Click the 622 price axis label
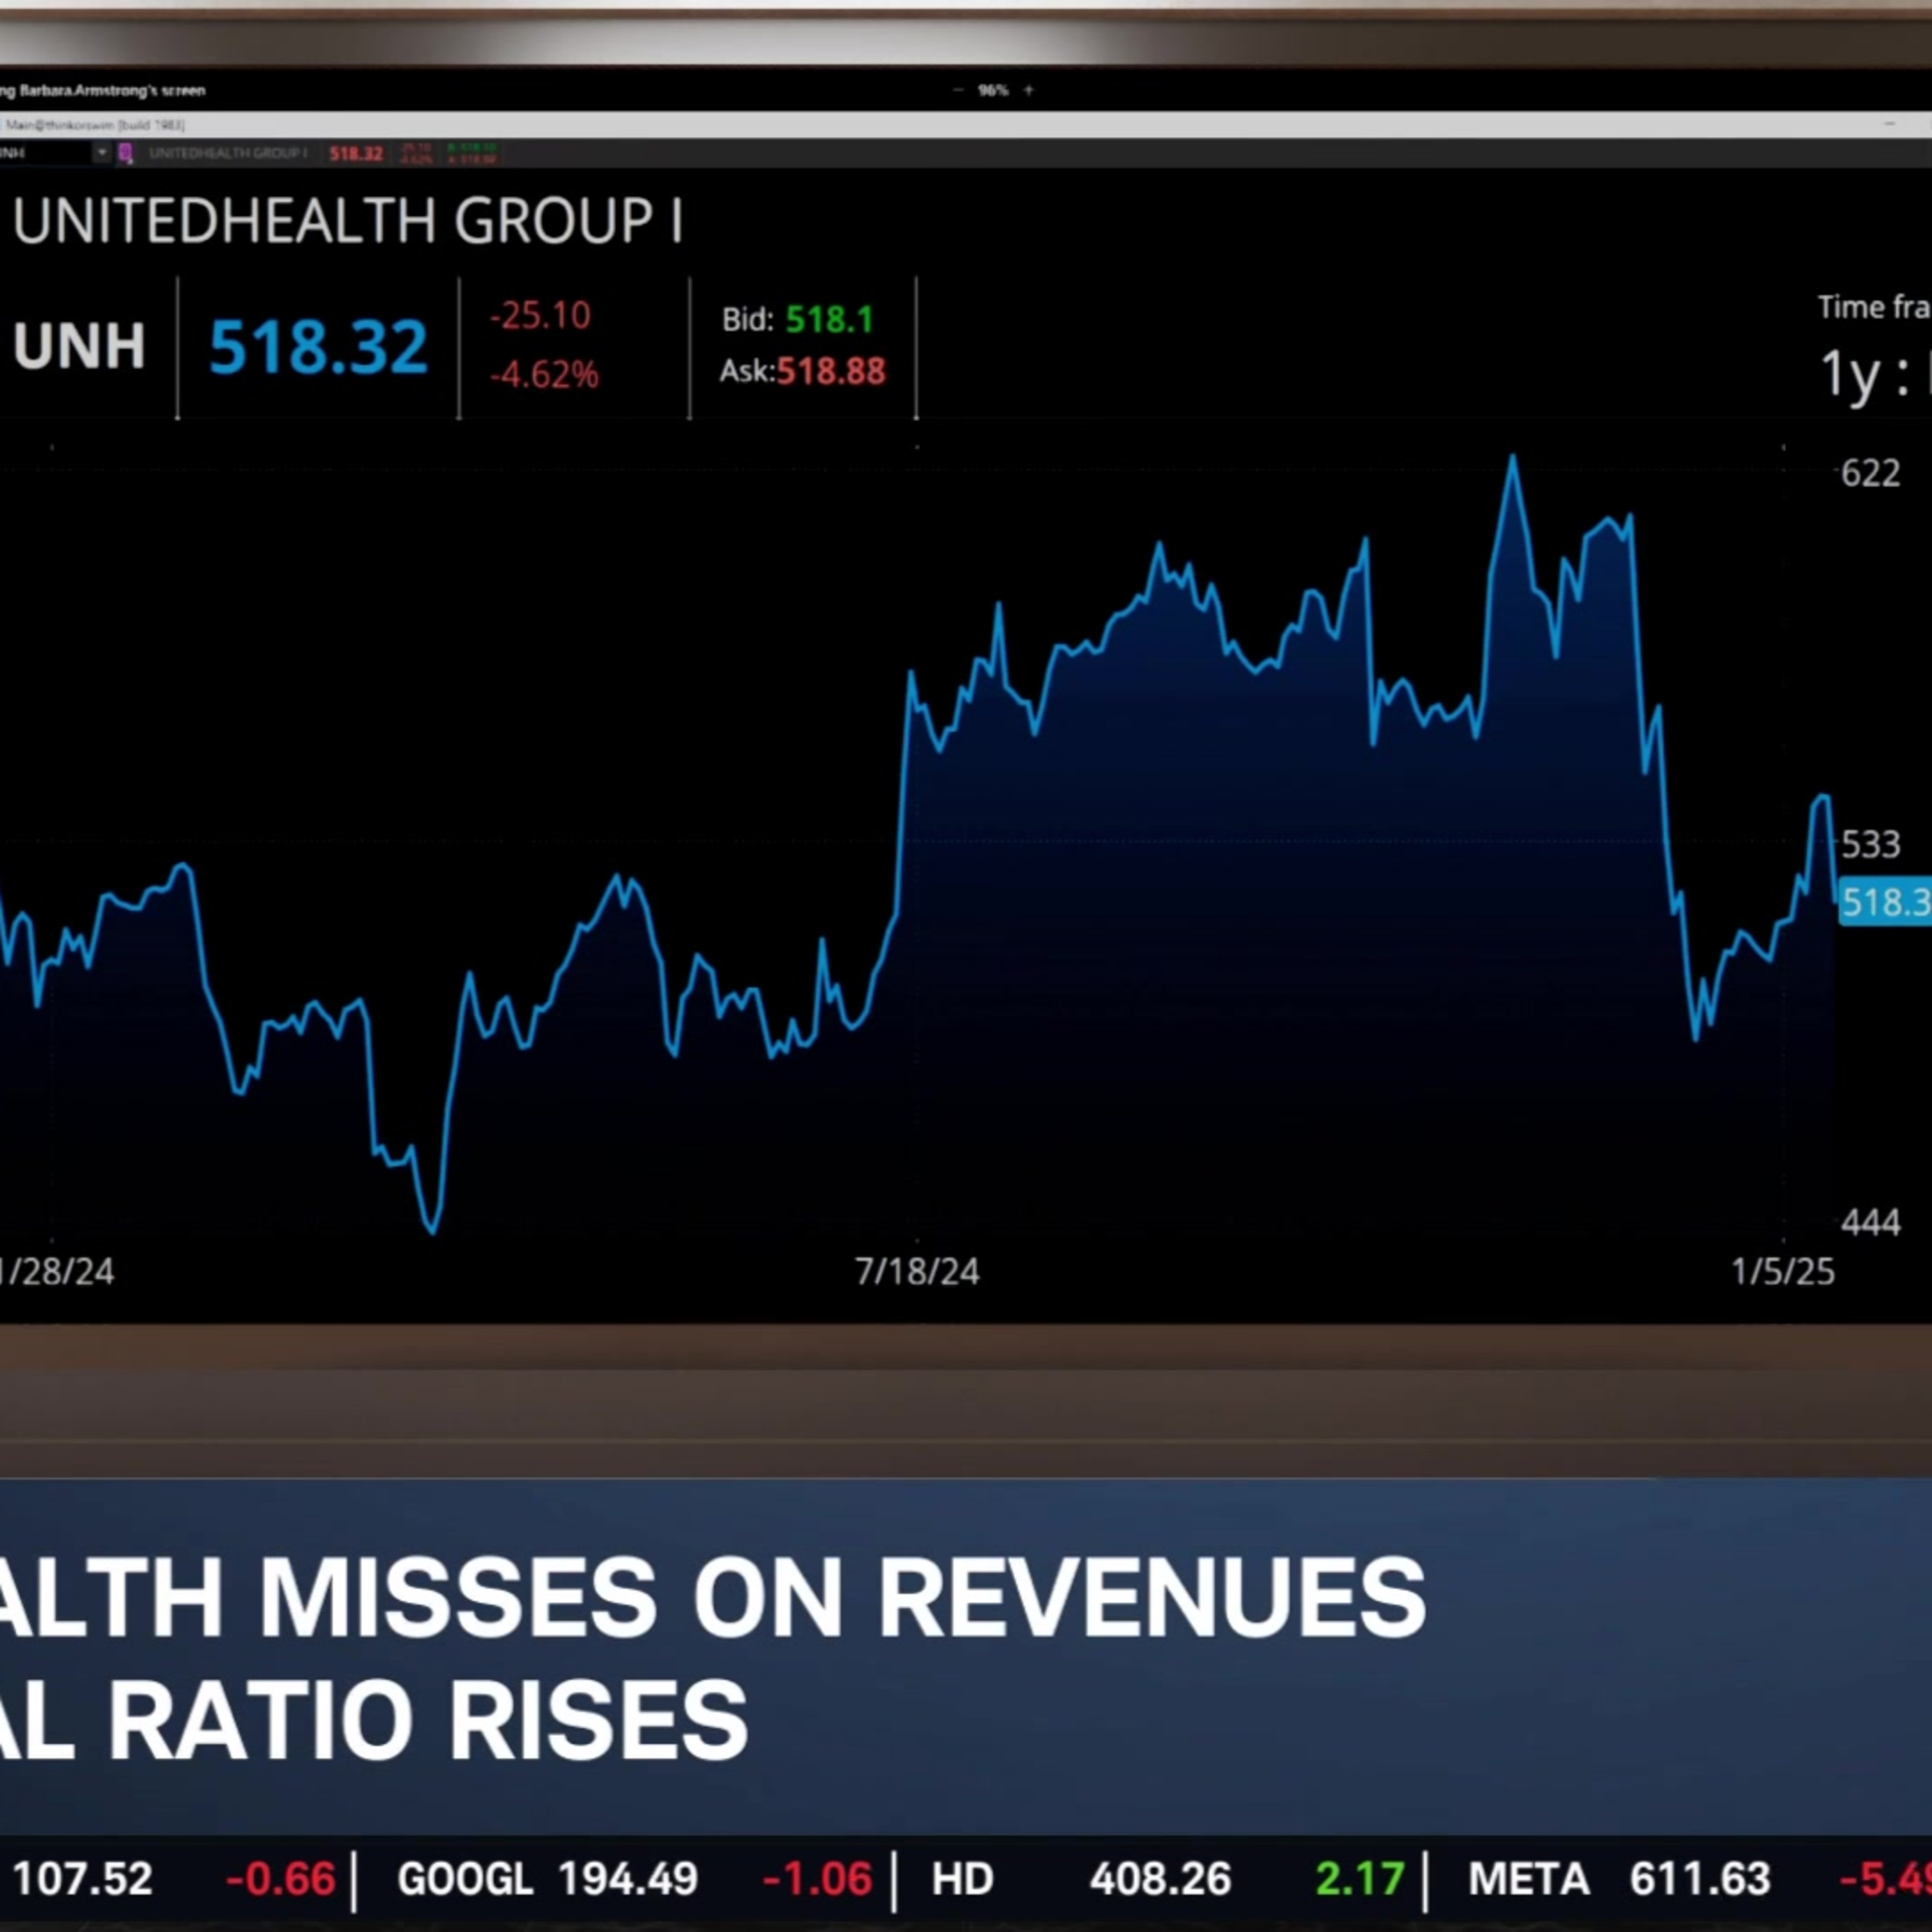Screen dimensions: 1932x1932 coord(1870,473)
